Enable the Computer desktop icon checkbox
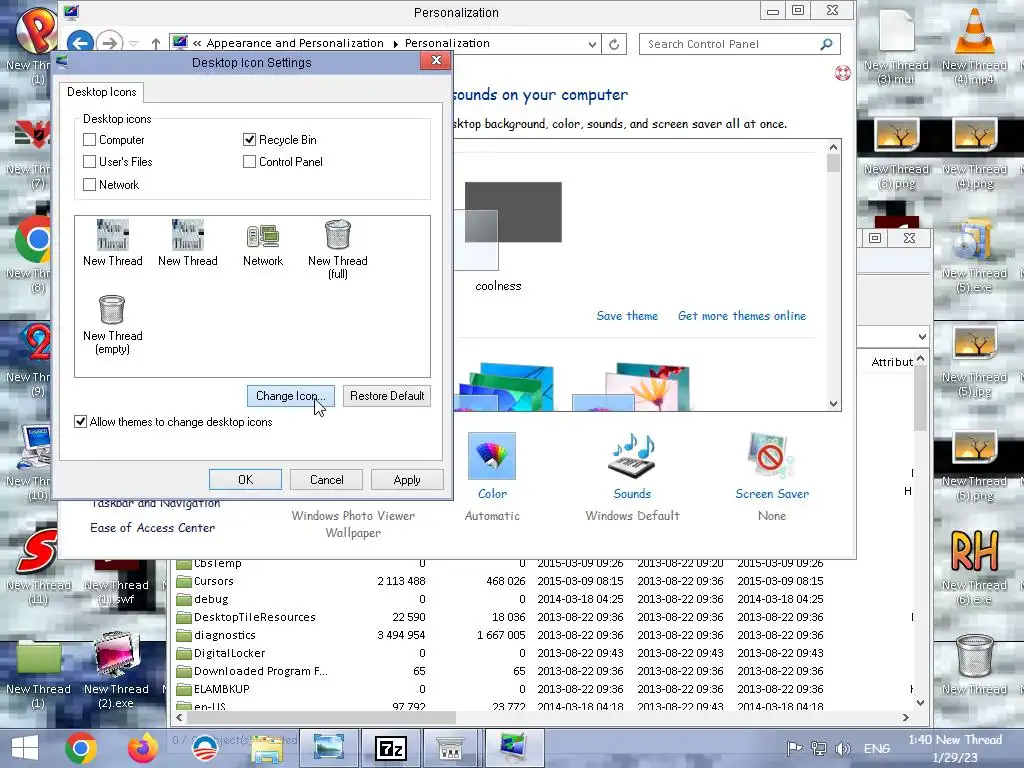The image size is (1024, 768). 89,140
